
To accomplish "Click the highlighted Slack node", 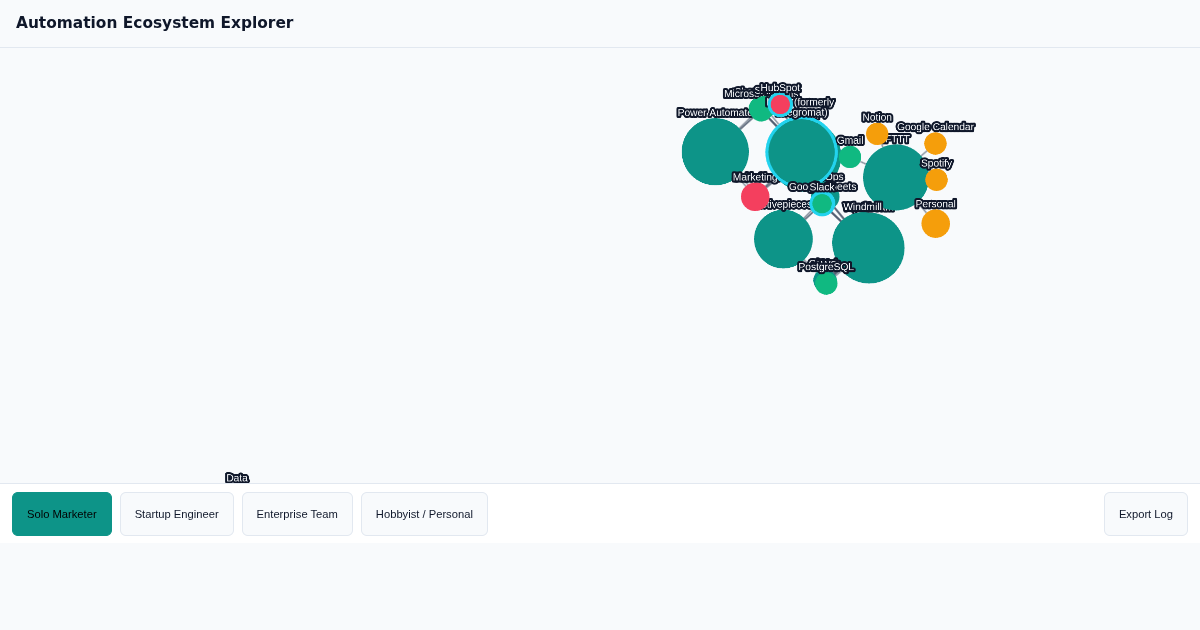I will click(x=822, y=204).
